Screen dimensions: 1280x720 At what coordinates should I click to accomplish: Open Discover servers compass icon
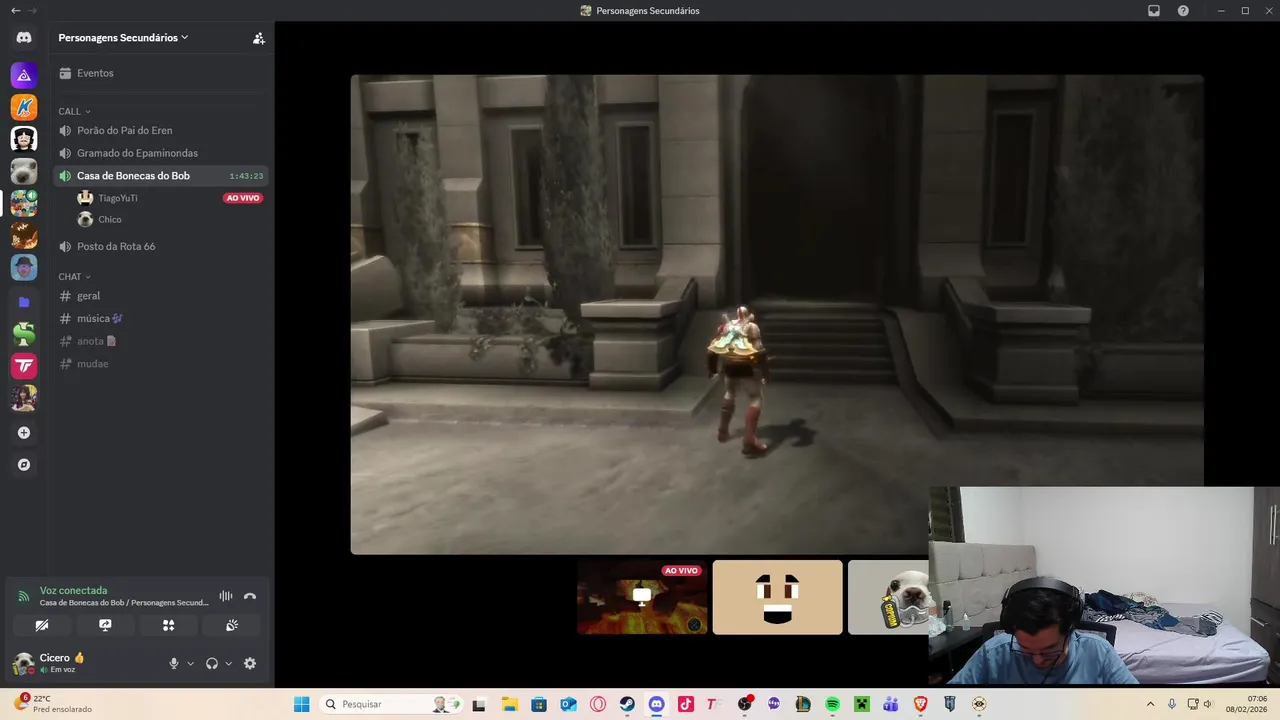(x=24, y=465)
